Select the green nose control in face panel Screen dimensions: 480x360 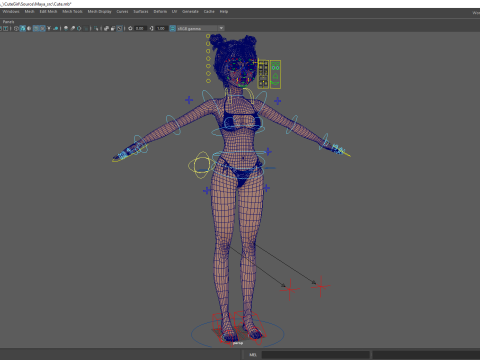click(x=275, y=76)
